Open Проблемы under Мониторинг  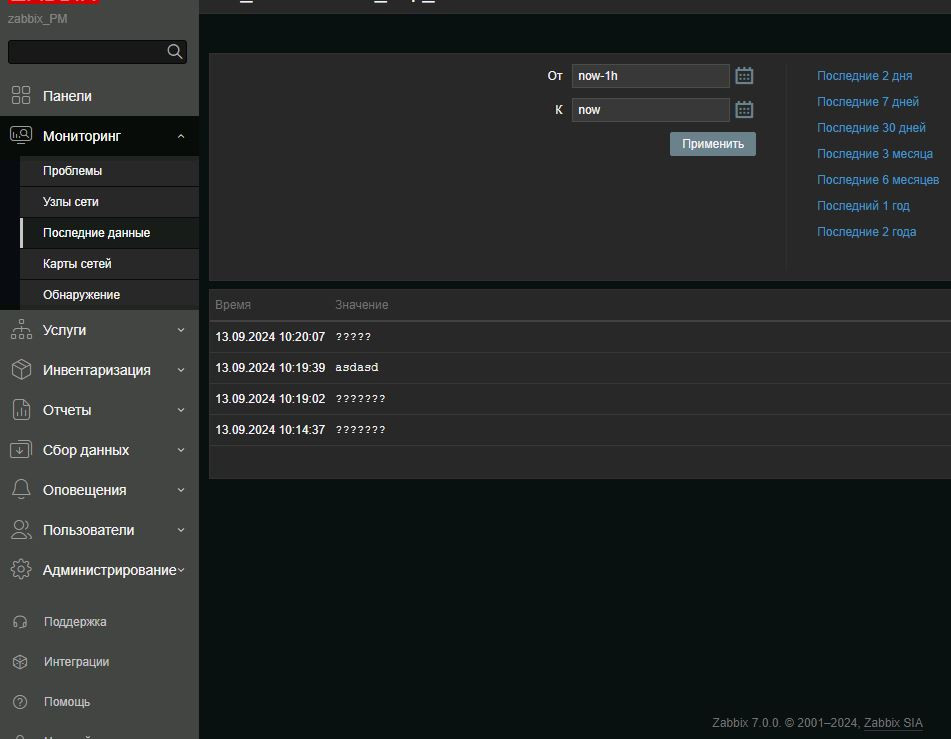tap(72, 171)
